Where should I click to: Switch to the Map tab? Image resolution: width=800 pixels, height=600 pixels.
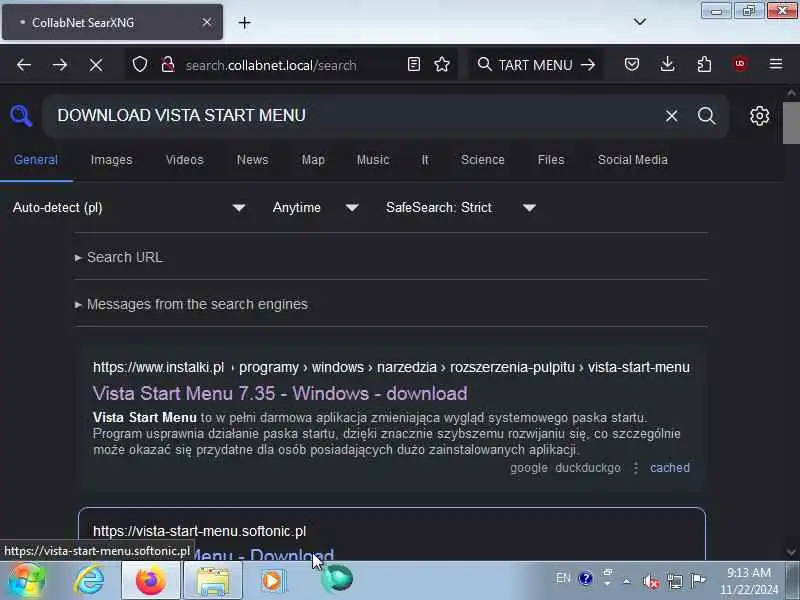pos(313,160)
